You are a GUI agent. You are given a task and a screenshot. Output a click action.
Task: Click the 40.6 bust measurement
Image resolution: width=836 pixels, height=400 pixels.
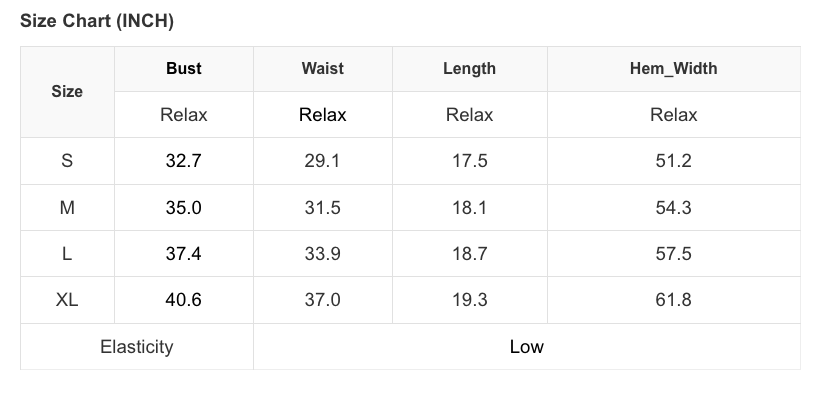(184, 300)
